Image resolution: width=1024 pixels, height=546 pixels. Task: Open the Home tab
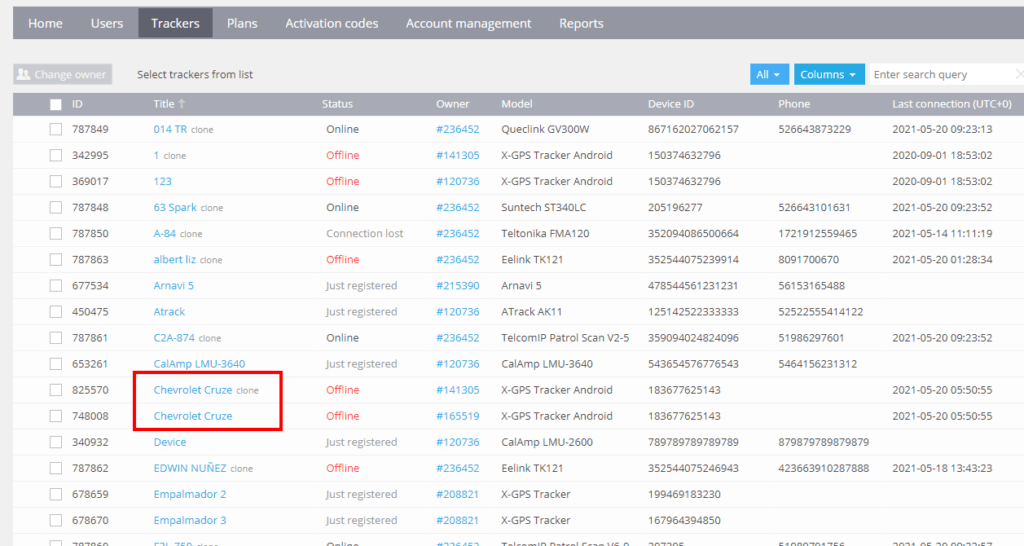[x=45, y=24]
